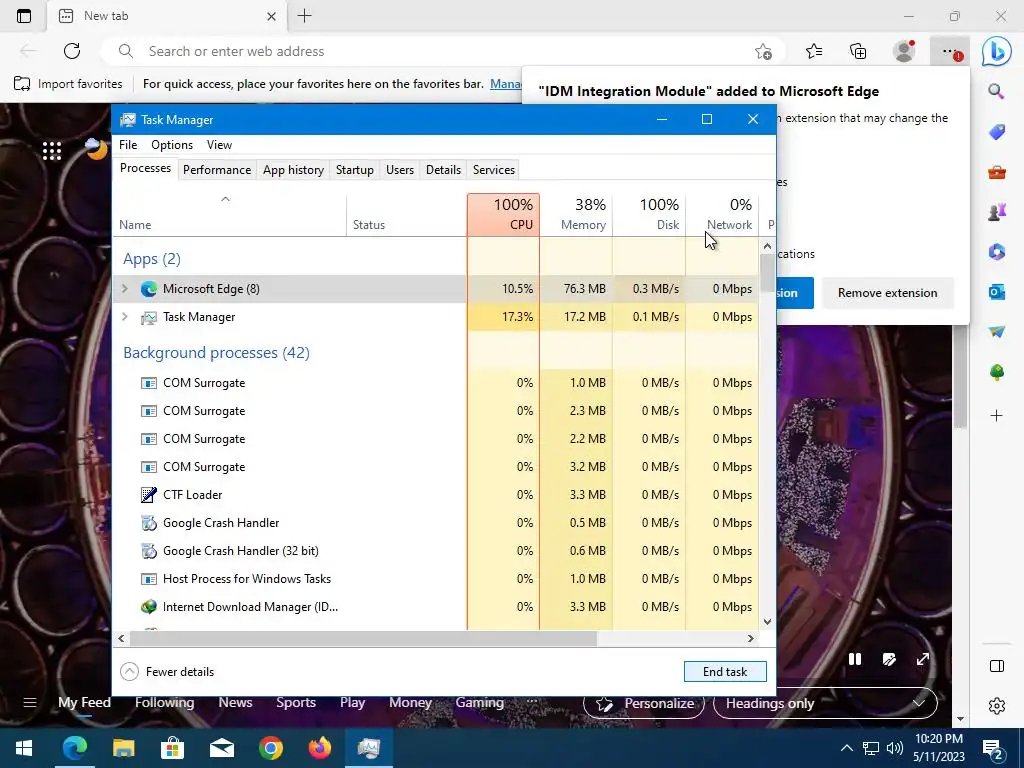Toggle sidebar visibility icon near bottom
Screen dimensions: 1024x768
pos(997,666)
